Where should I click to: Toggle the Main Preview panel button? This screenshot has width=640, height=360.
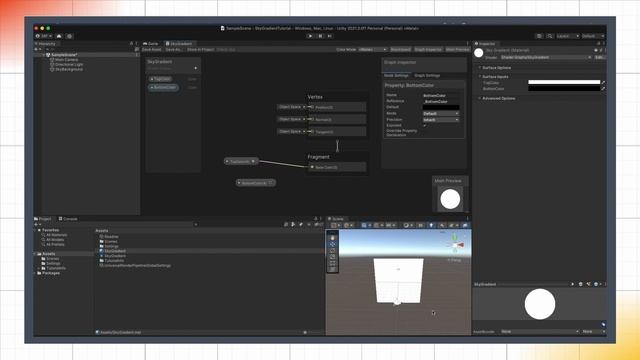coord(458,49)
